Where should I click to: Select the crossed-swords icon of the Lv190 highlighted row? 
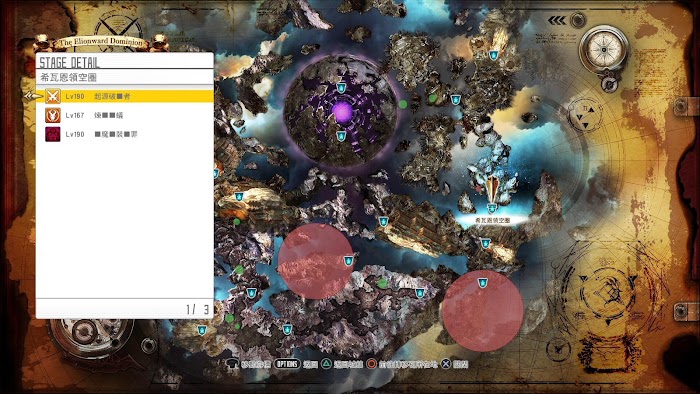tap(53, 96)
